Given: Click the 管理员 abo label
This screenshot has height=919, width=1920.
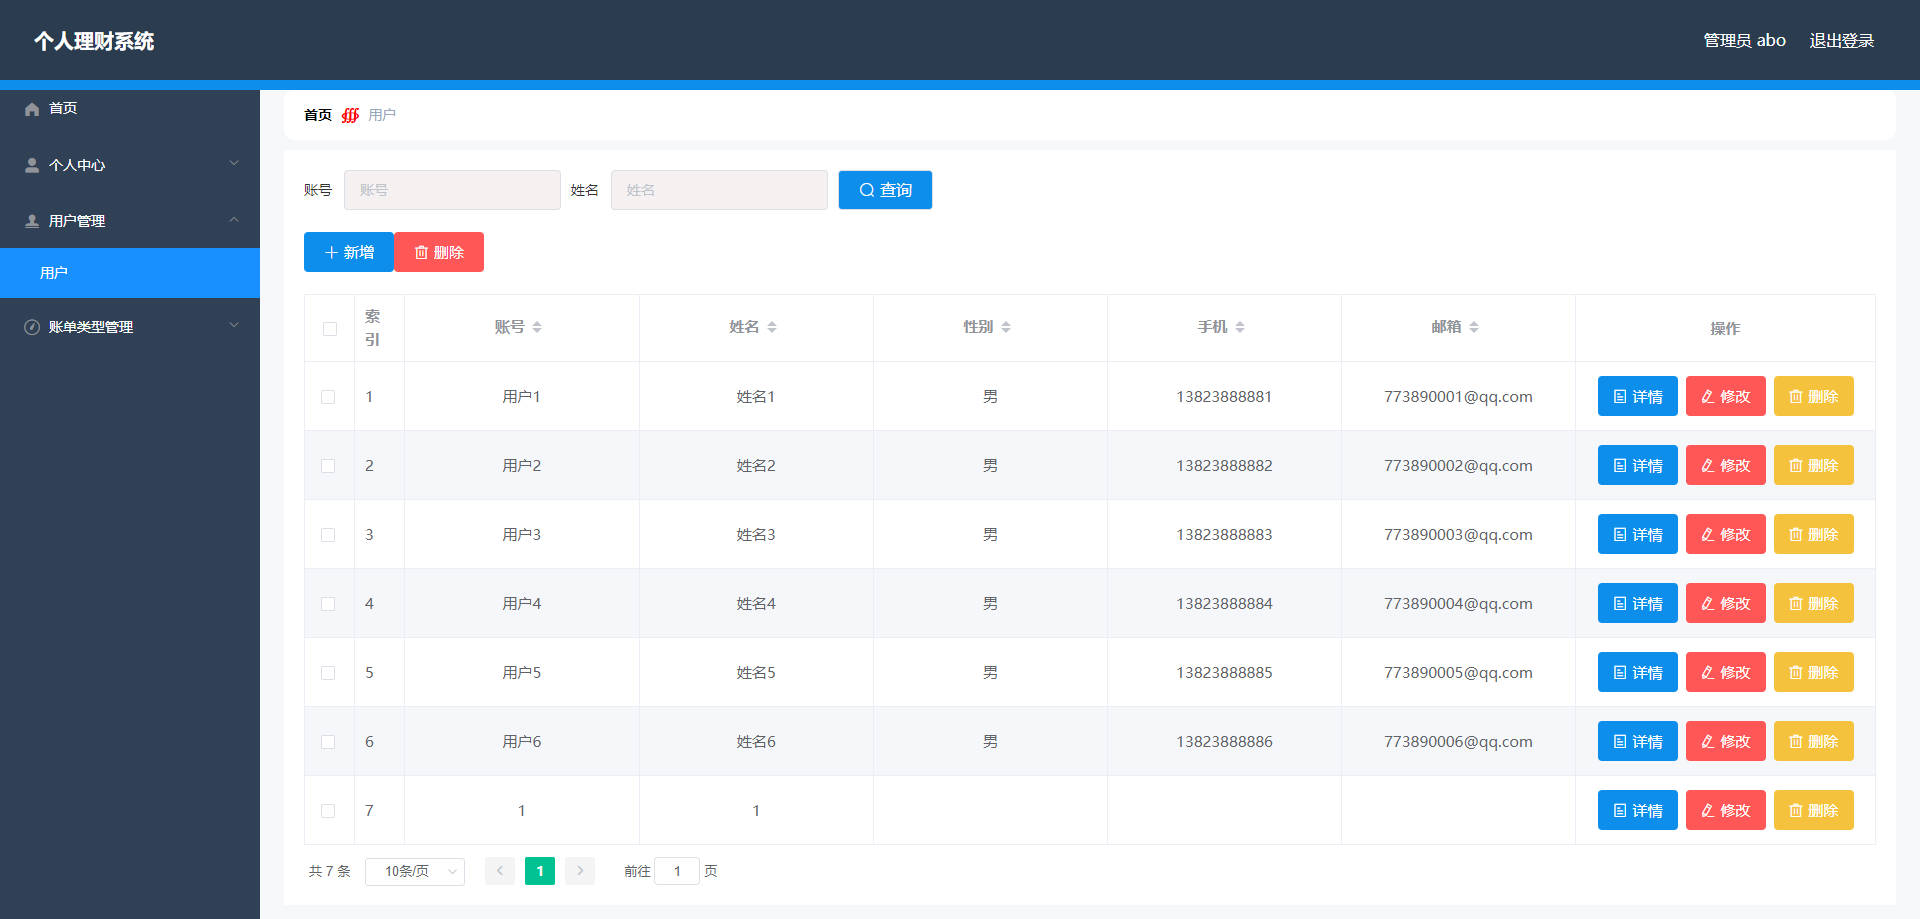Looking at the screenshot, I should tap(1745, 41).
